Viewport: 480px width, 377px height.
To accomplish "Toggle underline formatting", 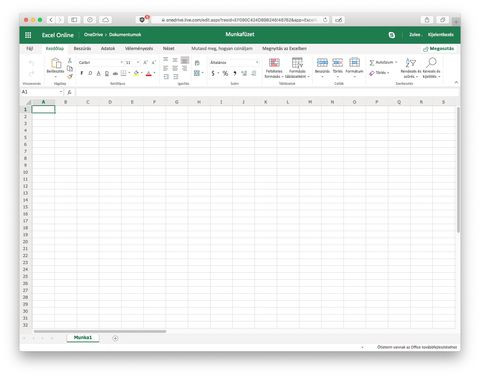I will [x=98, y=73].
